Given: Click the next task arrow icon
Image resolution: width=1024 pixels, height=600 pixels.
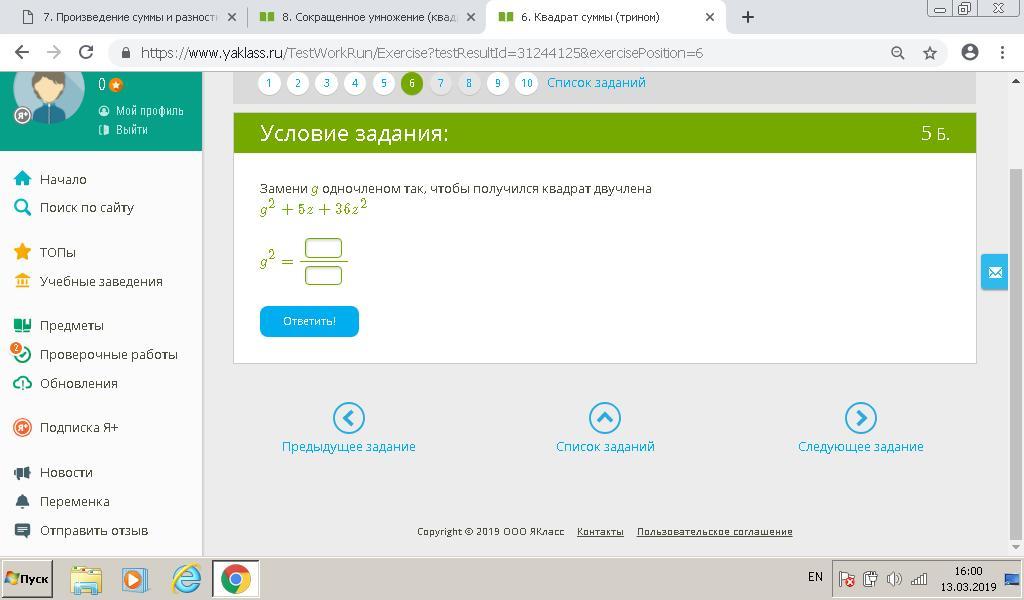Looking at the screenshot, I should [860, 418].
